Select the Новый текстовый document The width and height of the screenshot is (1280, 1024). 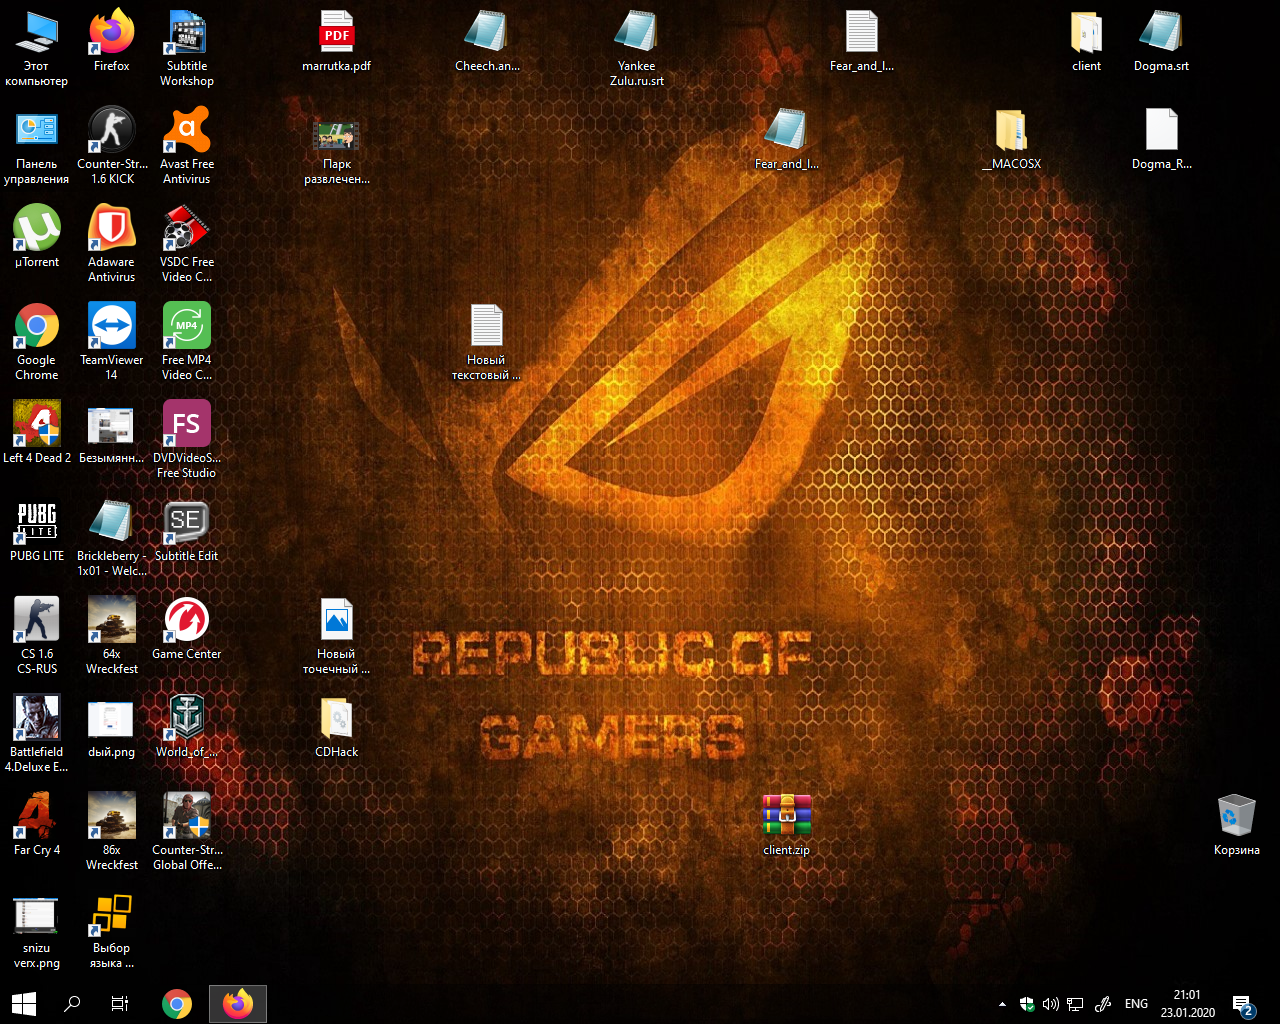pyautogui.click(x=487, y=341)
